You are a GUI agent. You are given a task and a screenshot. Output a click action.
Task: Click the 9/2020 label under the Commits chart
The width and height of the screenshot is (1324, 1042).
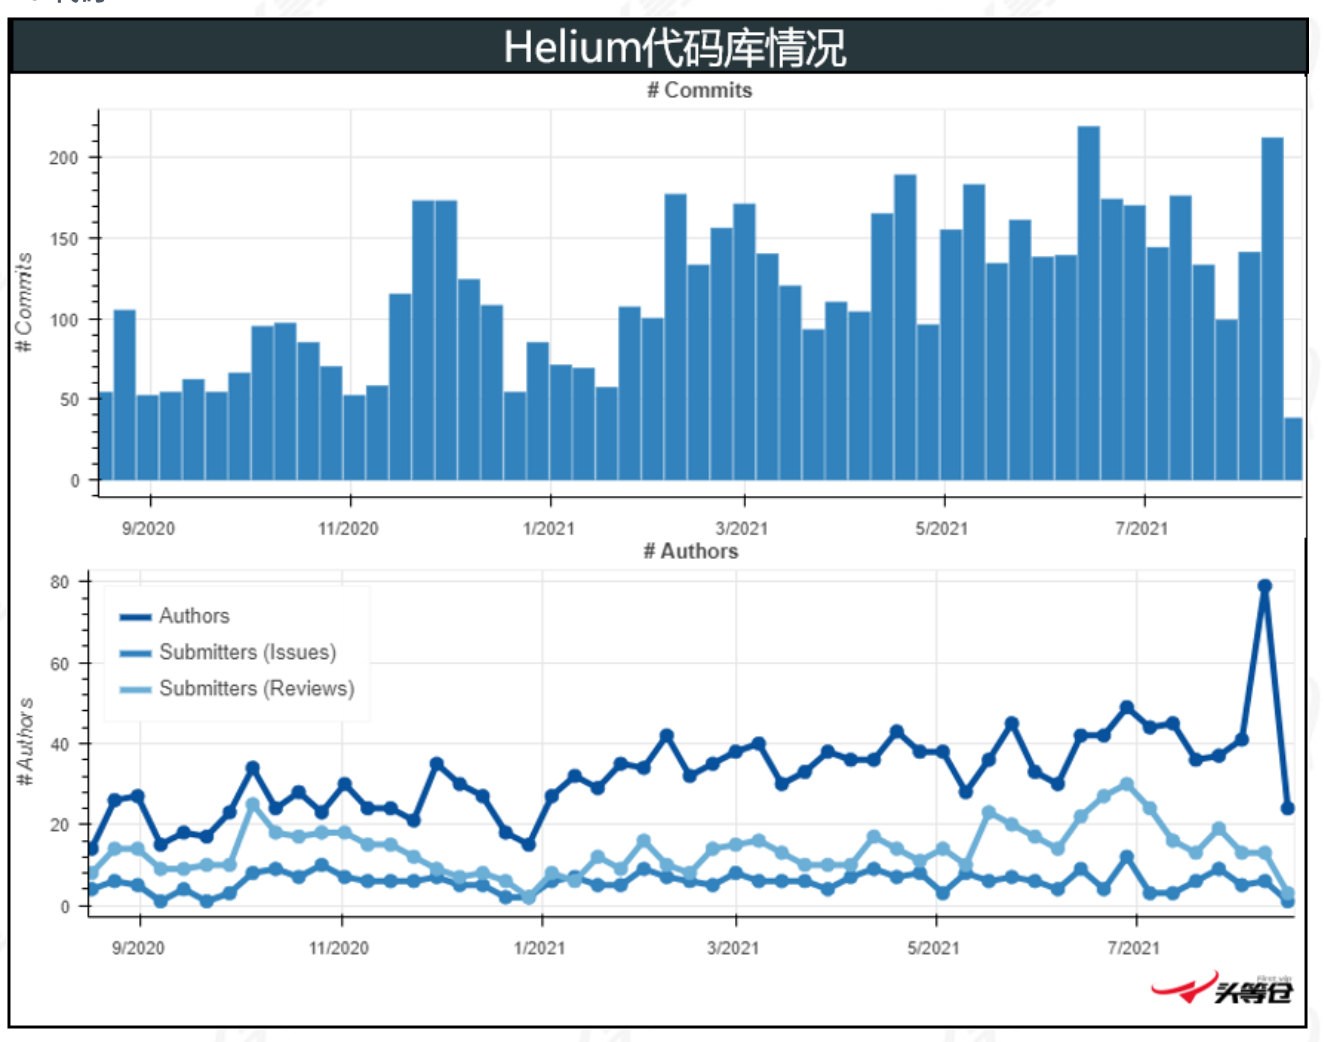[x=148, y=528]
